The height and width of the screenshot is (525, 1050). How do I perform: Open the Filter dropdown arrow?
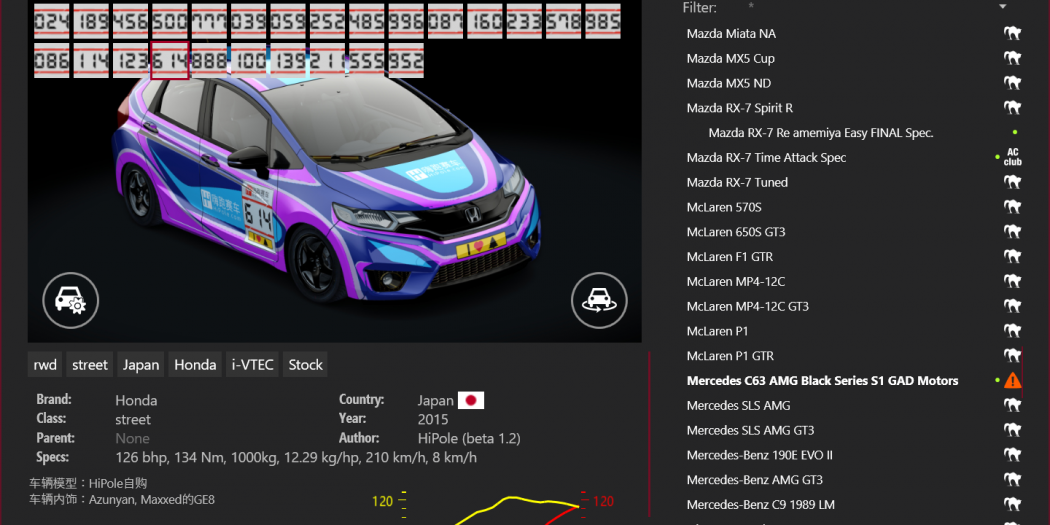[x=1002, y=7]
